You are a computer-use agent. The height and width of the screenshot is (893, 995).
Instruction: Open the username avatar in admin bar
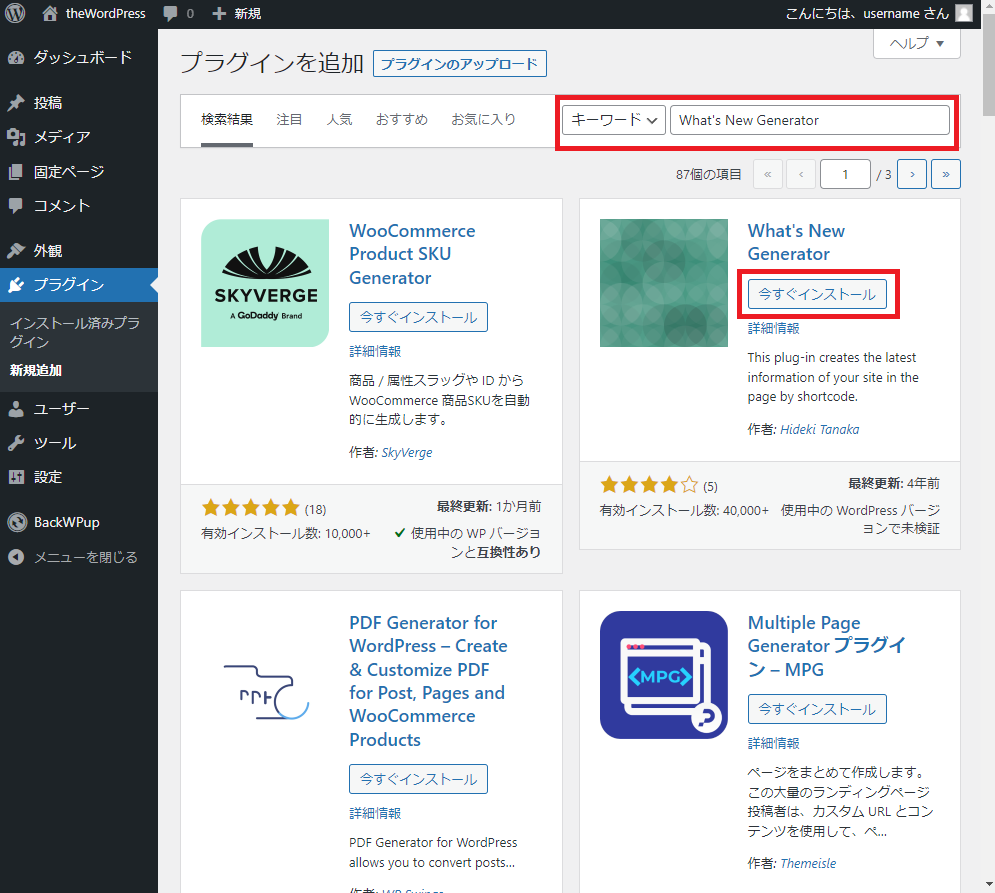pos(964,13)
